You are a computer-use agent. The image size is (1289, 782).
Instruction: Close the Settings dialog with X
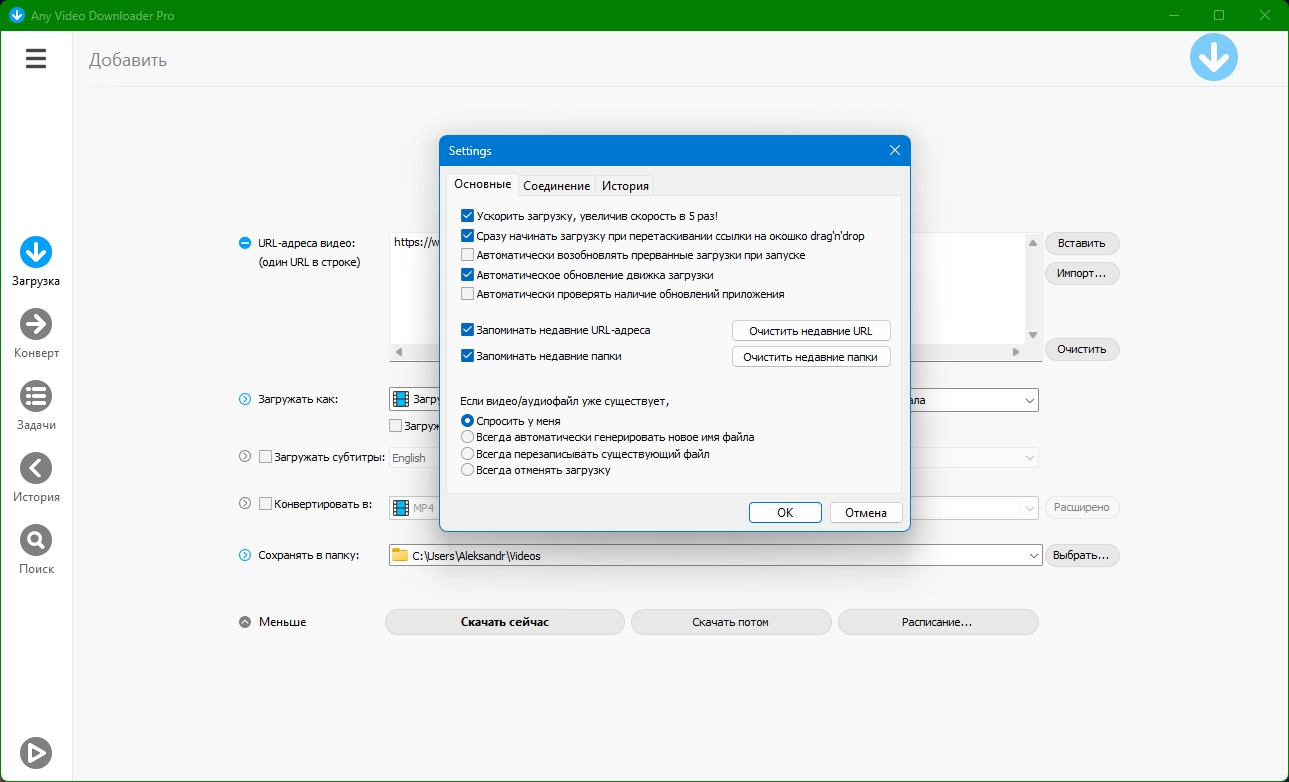(x=895, y=151)
